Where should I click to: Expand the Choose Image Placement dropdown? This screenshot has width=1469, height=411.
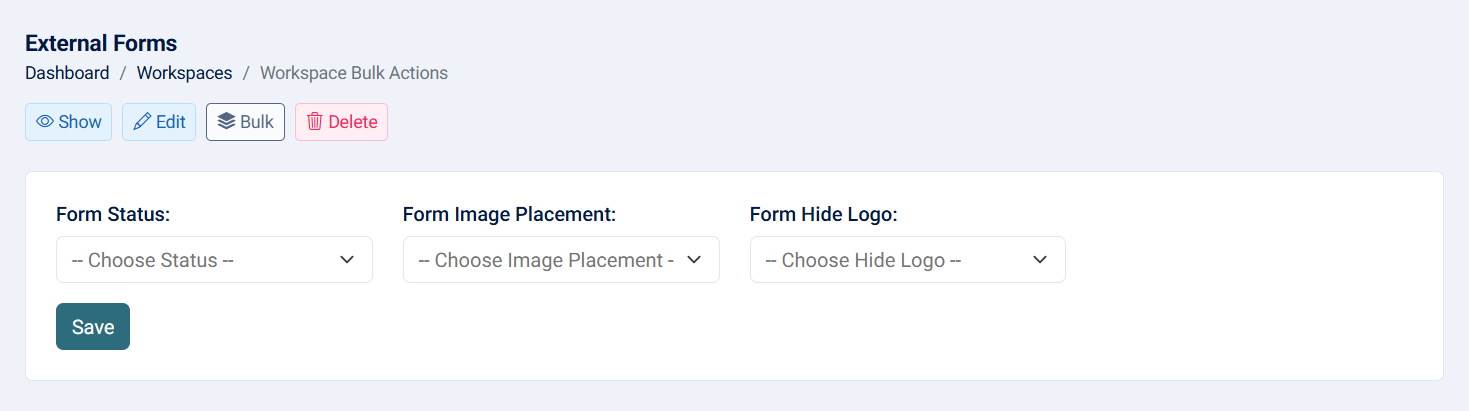click(x=546, y=260)
